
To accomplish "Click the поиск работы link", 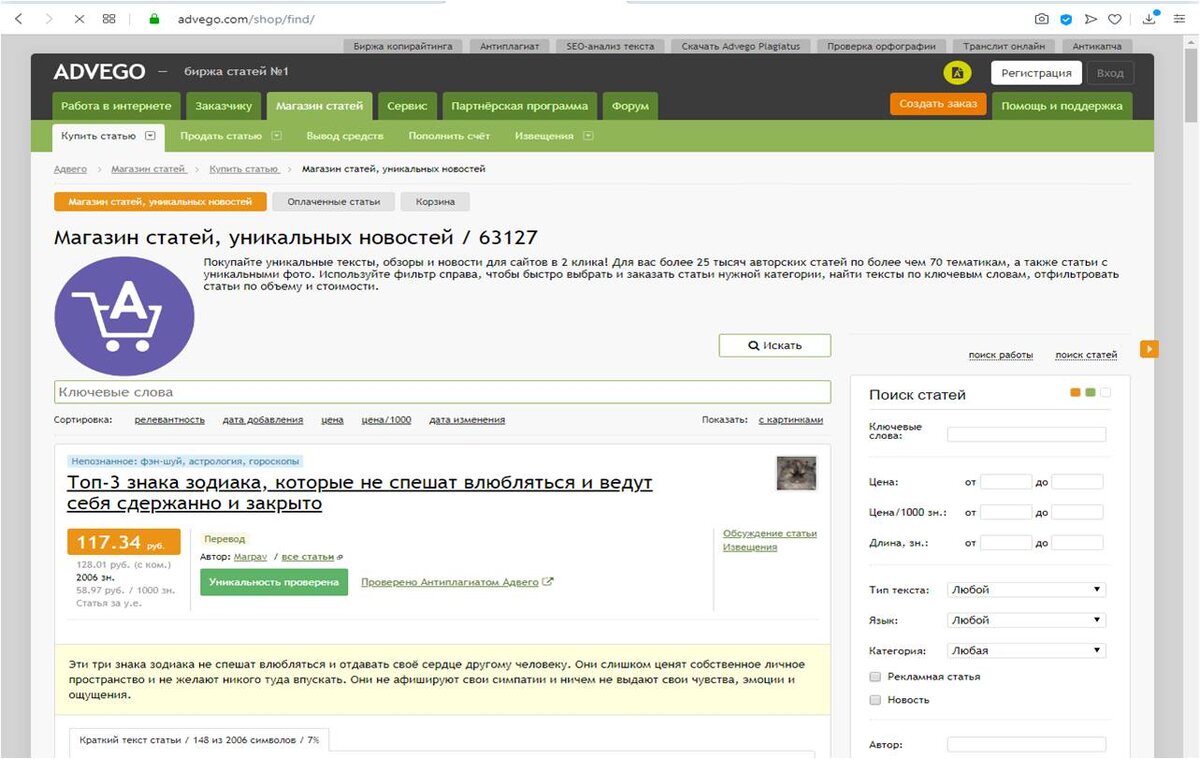I will pyautogui.click(x=1001, y=355).
